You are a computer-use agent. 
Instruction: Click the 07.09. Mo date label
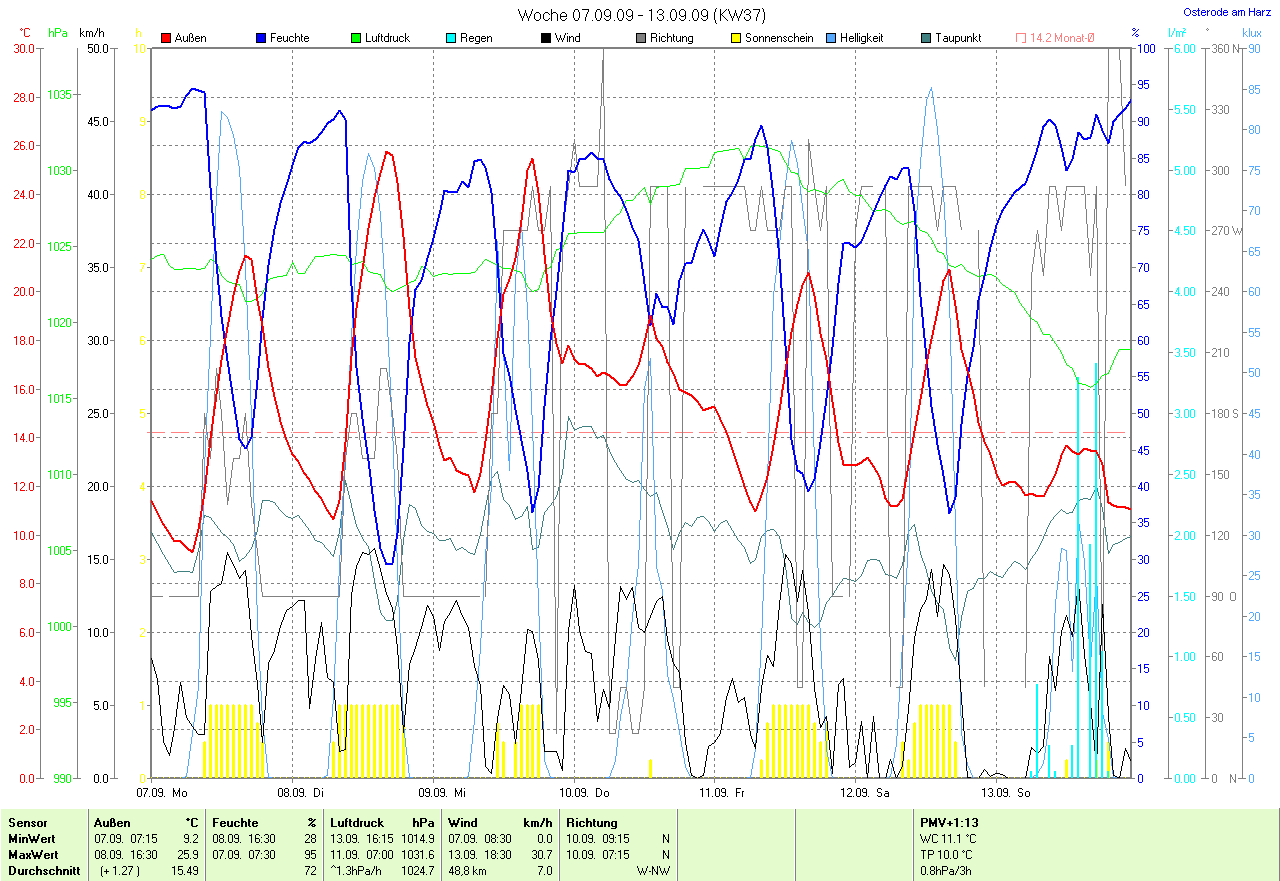[x=163, y=793]
